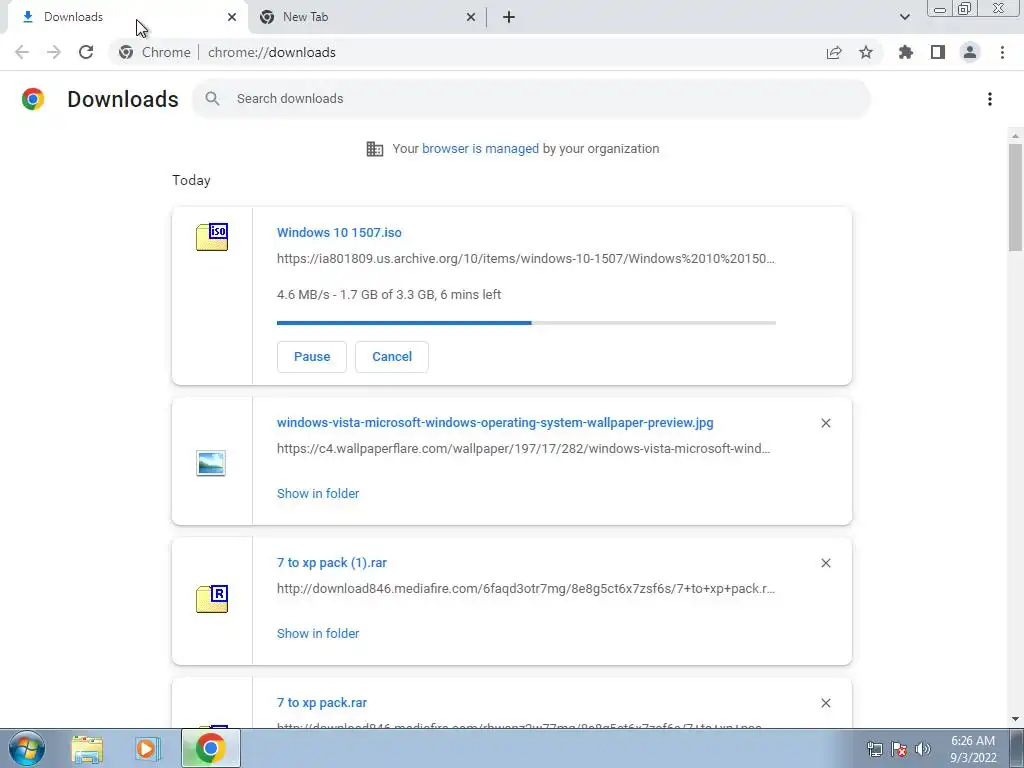
Task: Open the Windows 10 1507.iso file link
Action: pyautogui.click(x=339, y=232)
